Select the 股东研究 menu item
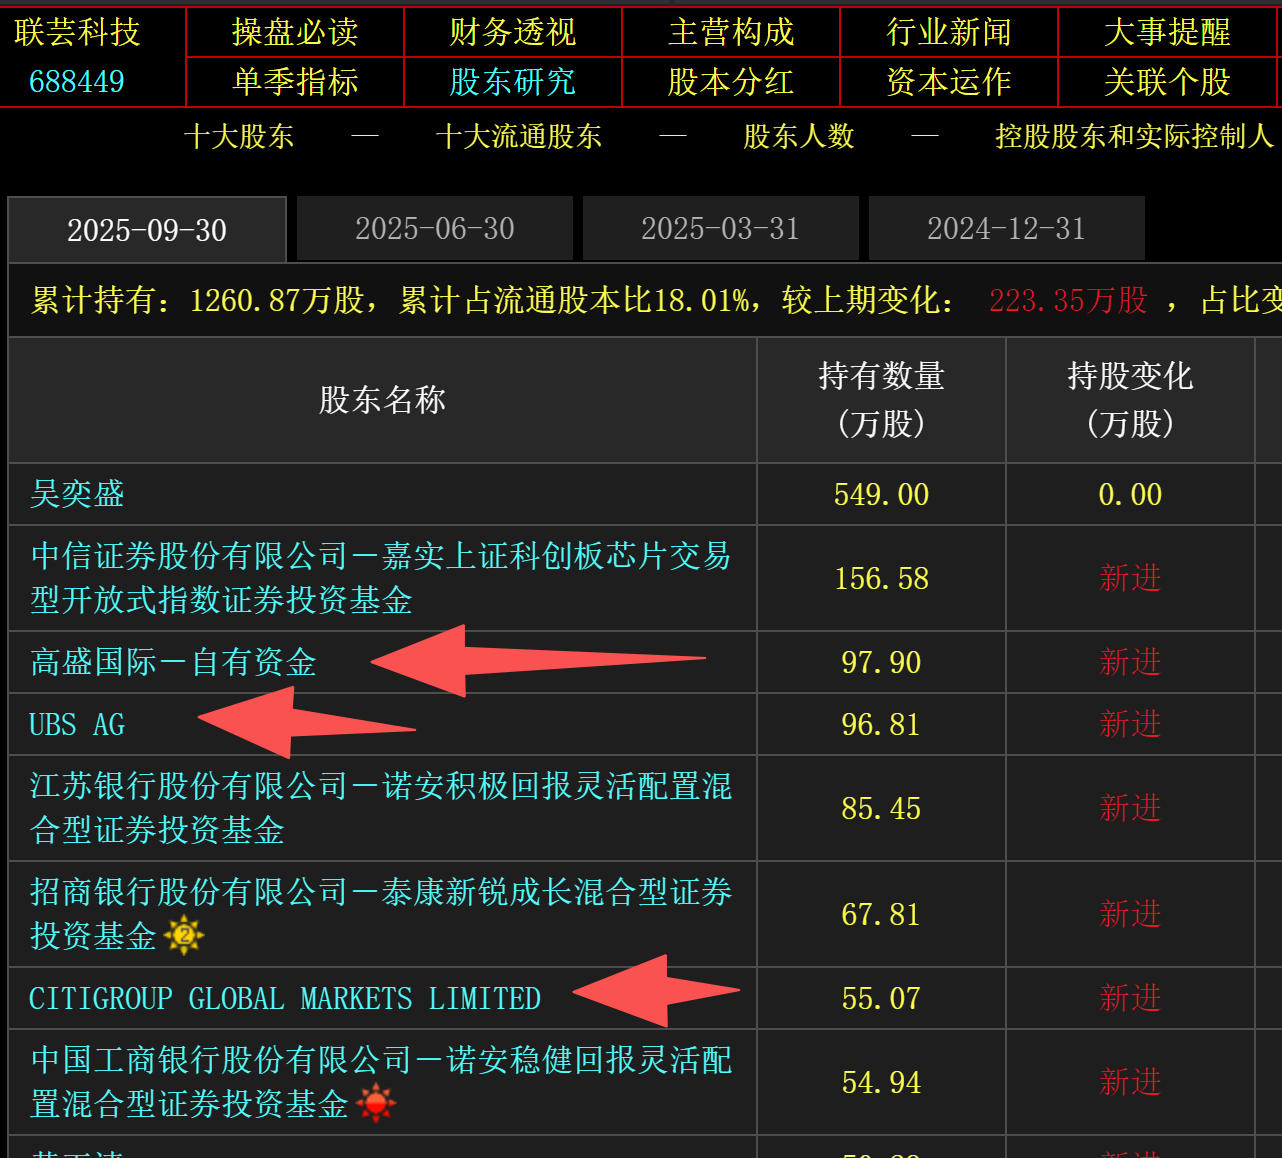The width and height of the screenshot is (1282, 1158). (x=513, y=81)
